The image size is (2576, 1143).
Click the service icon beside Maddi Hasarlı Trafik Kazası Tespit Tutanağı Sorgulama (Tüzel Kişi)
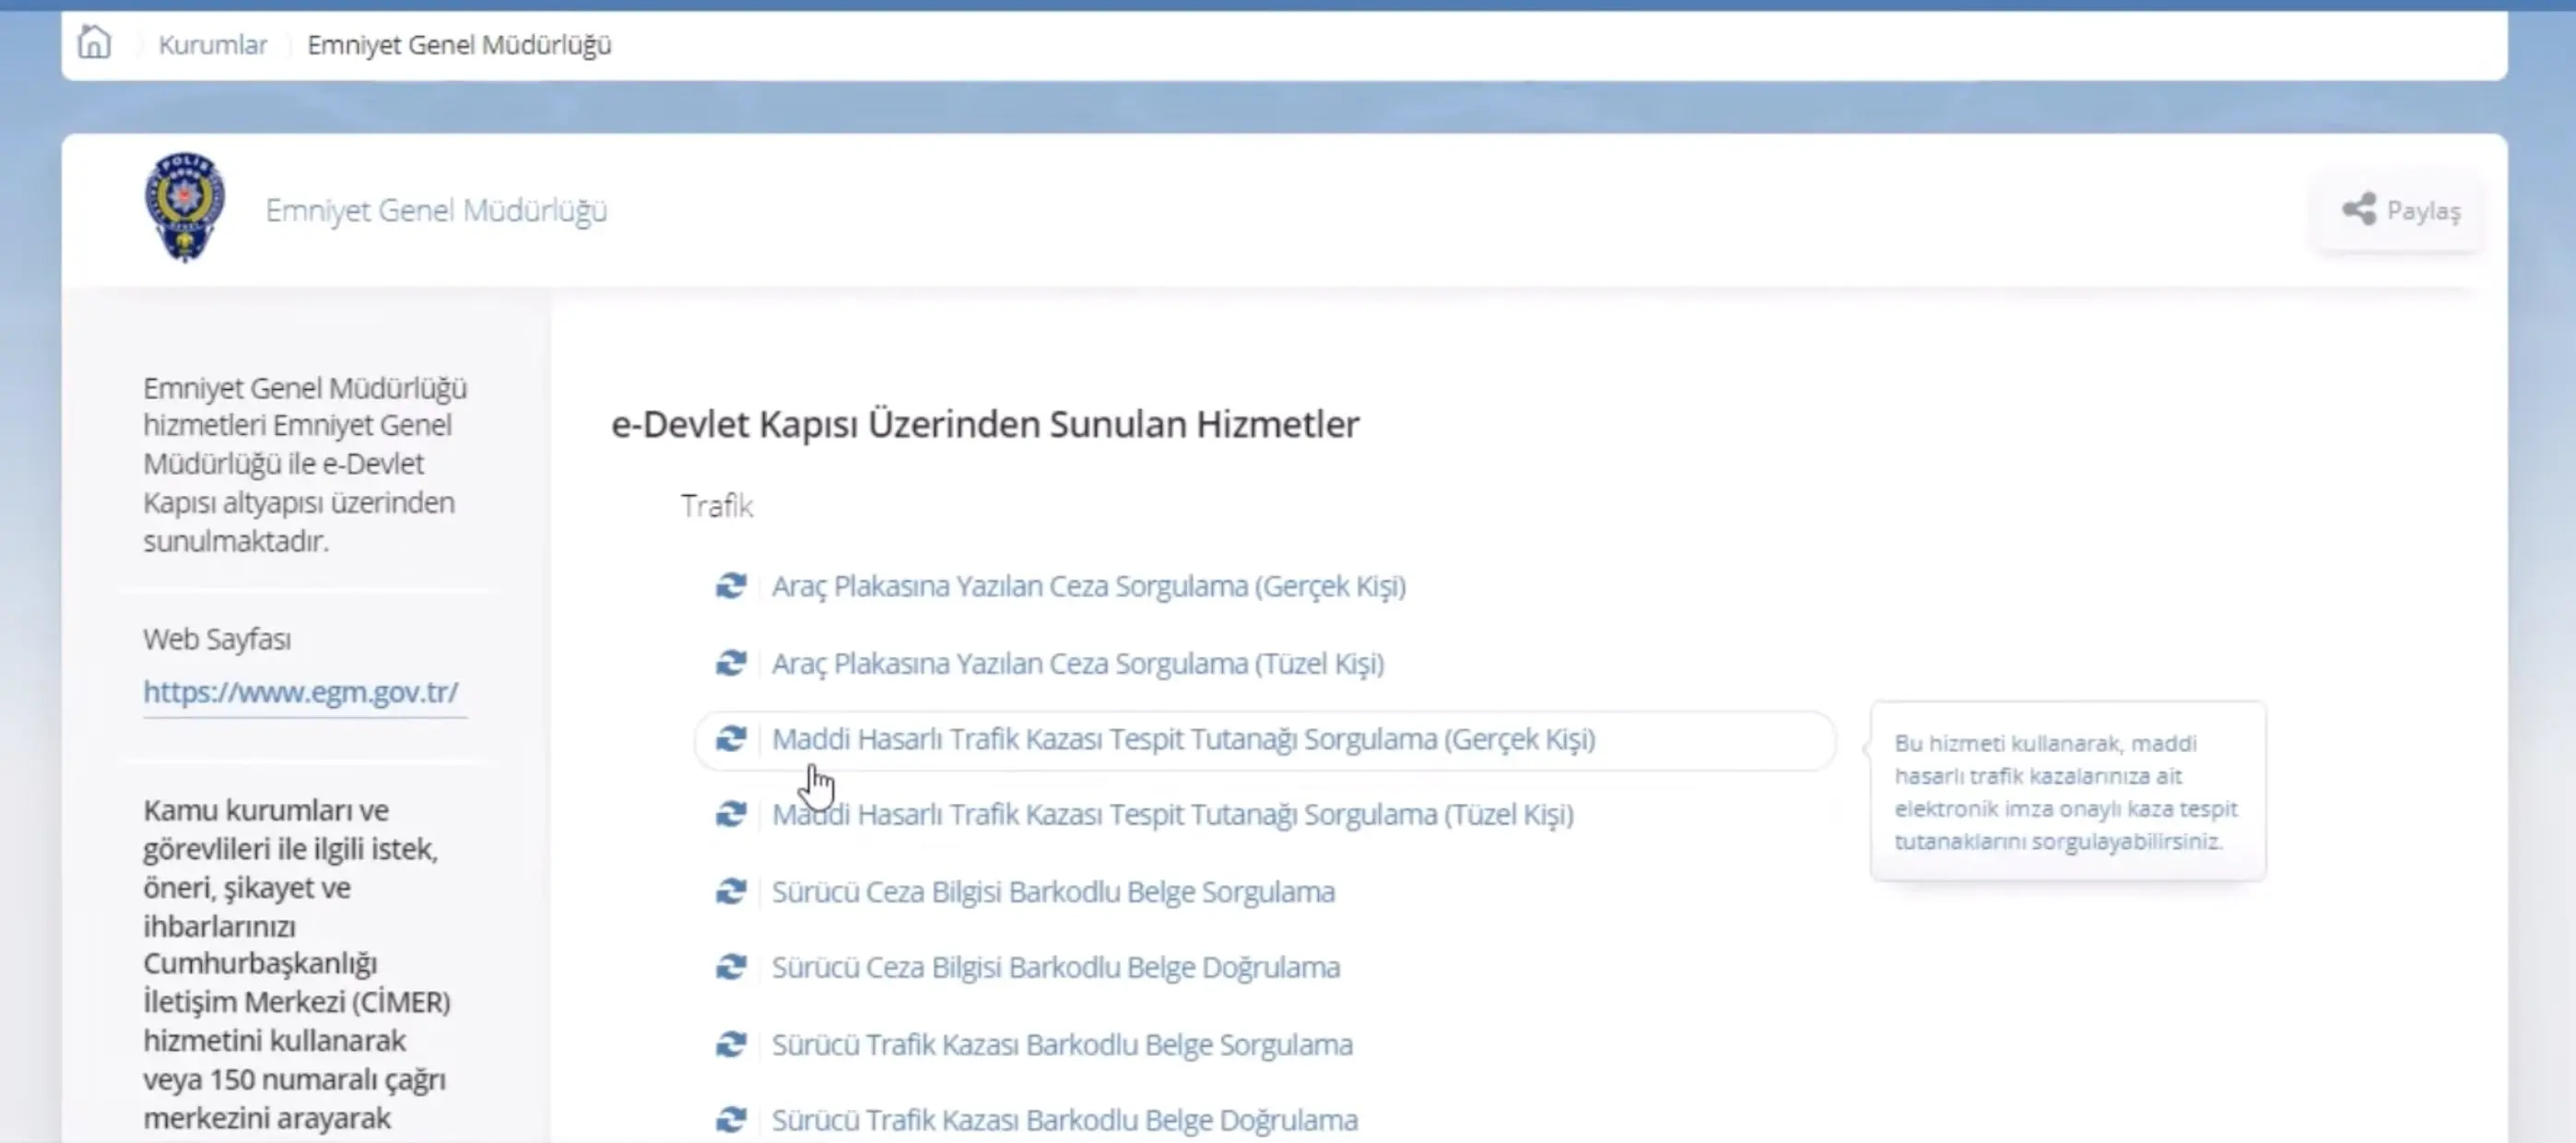point(732,814)
